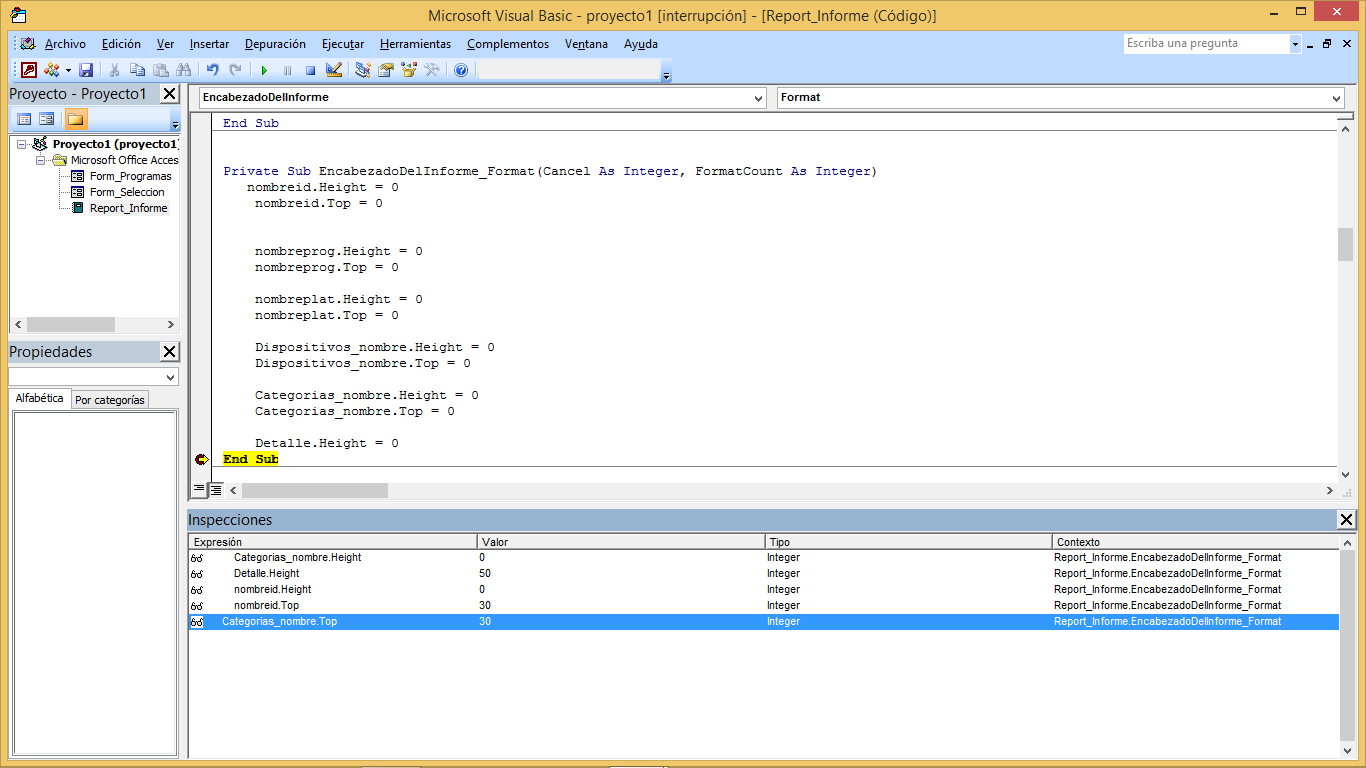This screenshot has height=768, width=1366.
Task: Select the nombreid.Top watch expression
Action: [266, 606]
